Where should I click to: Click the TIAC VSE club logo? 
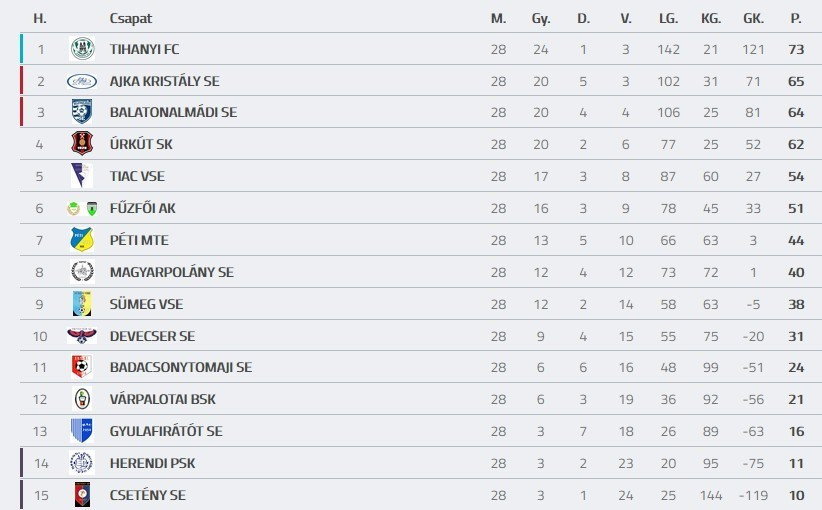81,176
